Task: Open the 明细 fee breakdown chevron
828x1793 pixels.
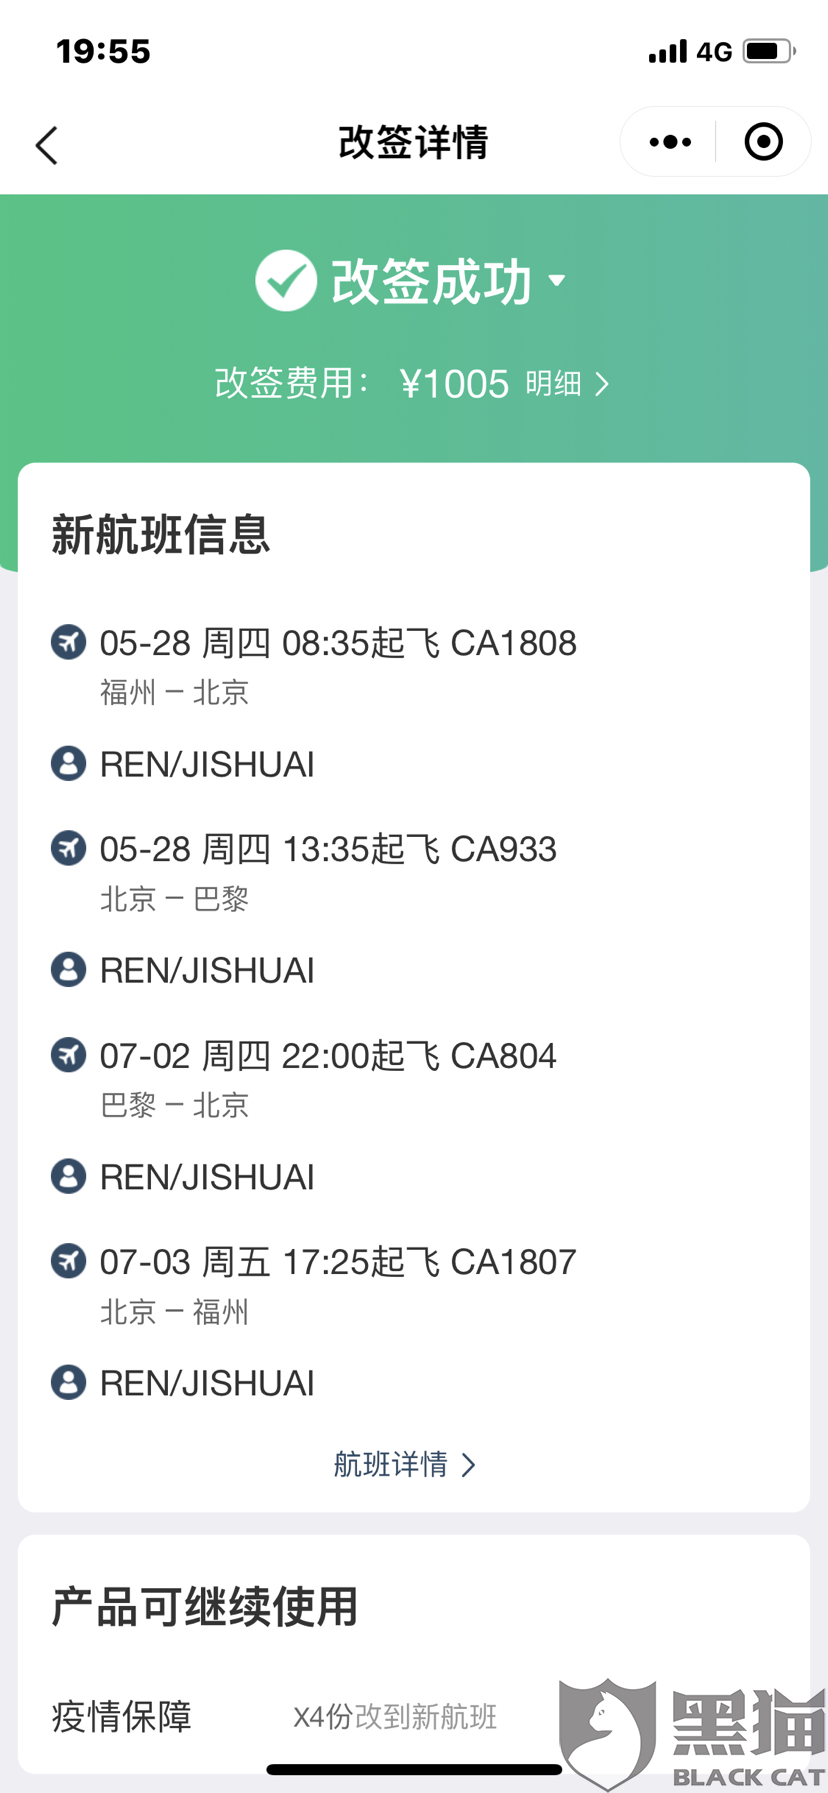Action: 601,384
